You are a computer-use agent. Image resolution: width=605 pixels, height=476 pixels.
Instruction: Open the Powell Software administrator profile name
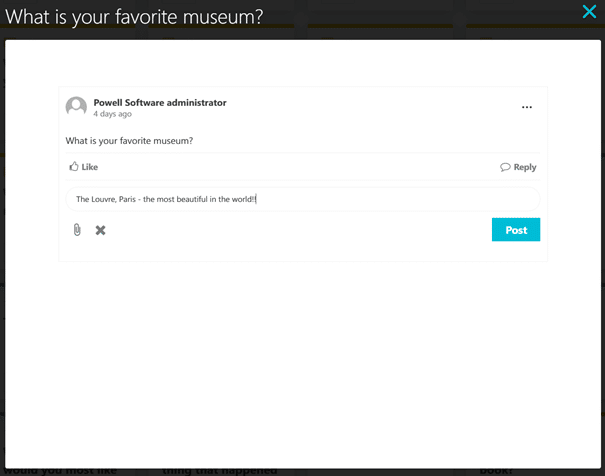pos(160,102)
